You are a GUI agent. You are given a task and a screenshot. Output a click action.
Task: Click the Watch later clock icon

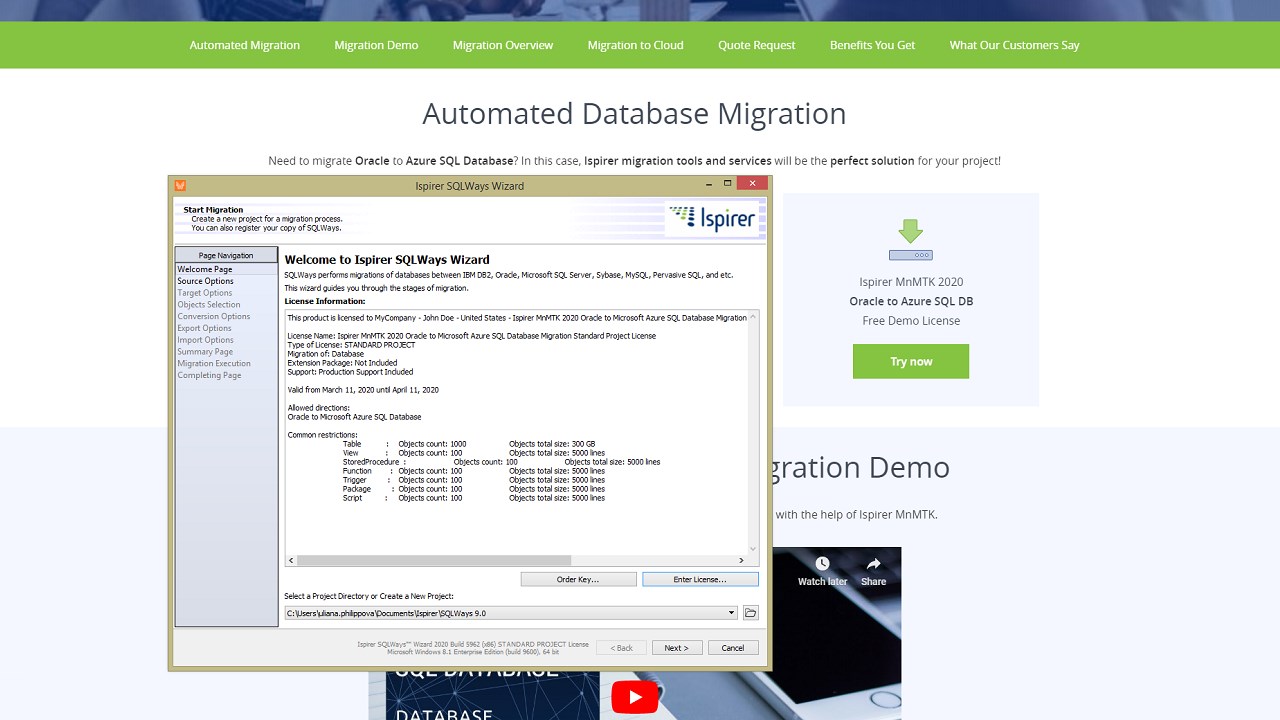pyautogui.click(x=822, y=564)
